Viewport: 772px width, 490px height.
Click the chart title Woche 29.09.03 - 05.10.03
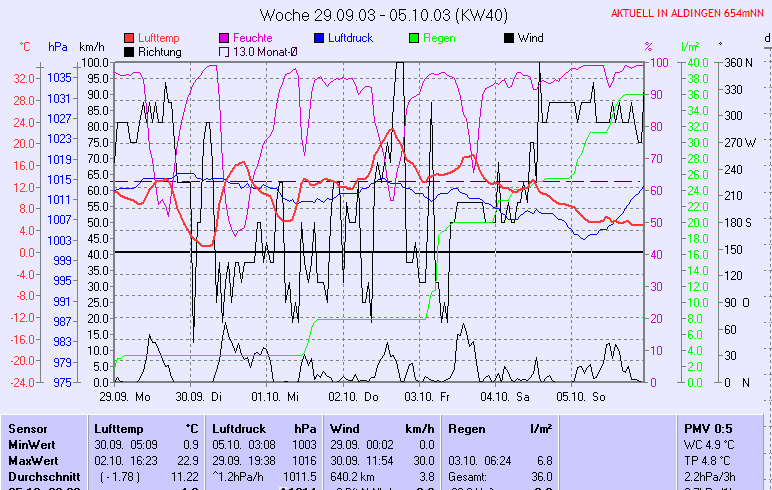[386, 15]
